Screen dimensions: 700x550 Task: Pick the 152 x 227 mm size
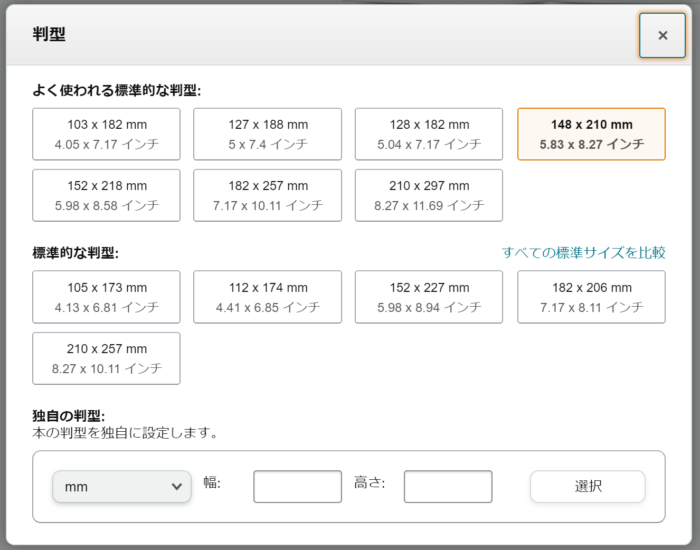click(x=429, y=297)
